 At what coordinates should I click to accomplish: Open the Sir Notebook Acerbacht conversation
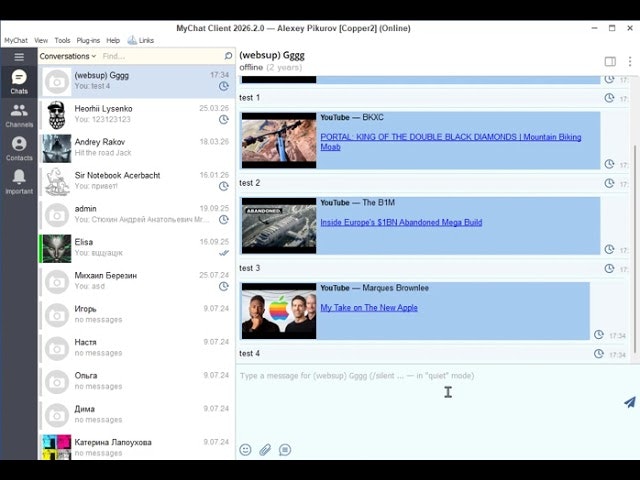pyautogui.click(x=137, y=182)
